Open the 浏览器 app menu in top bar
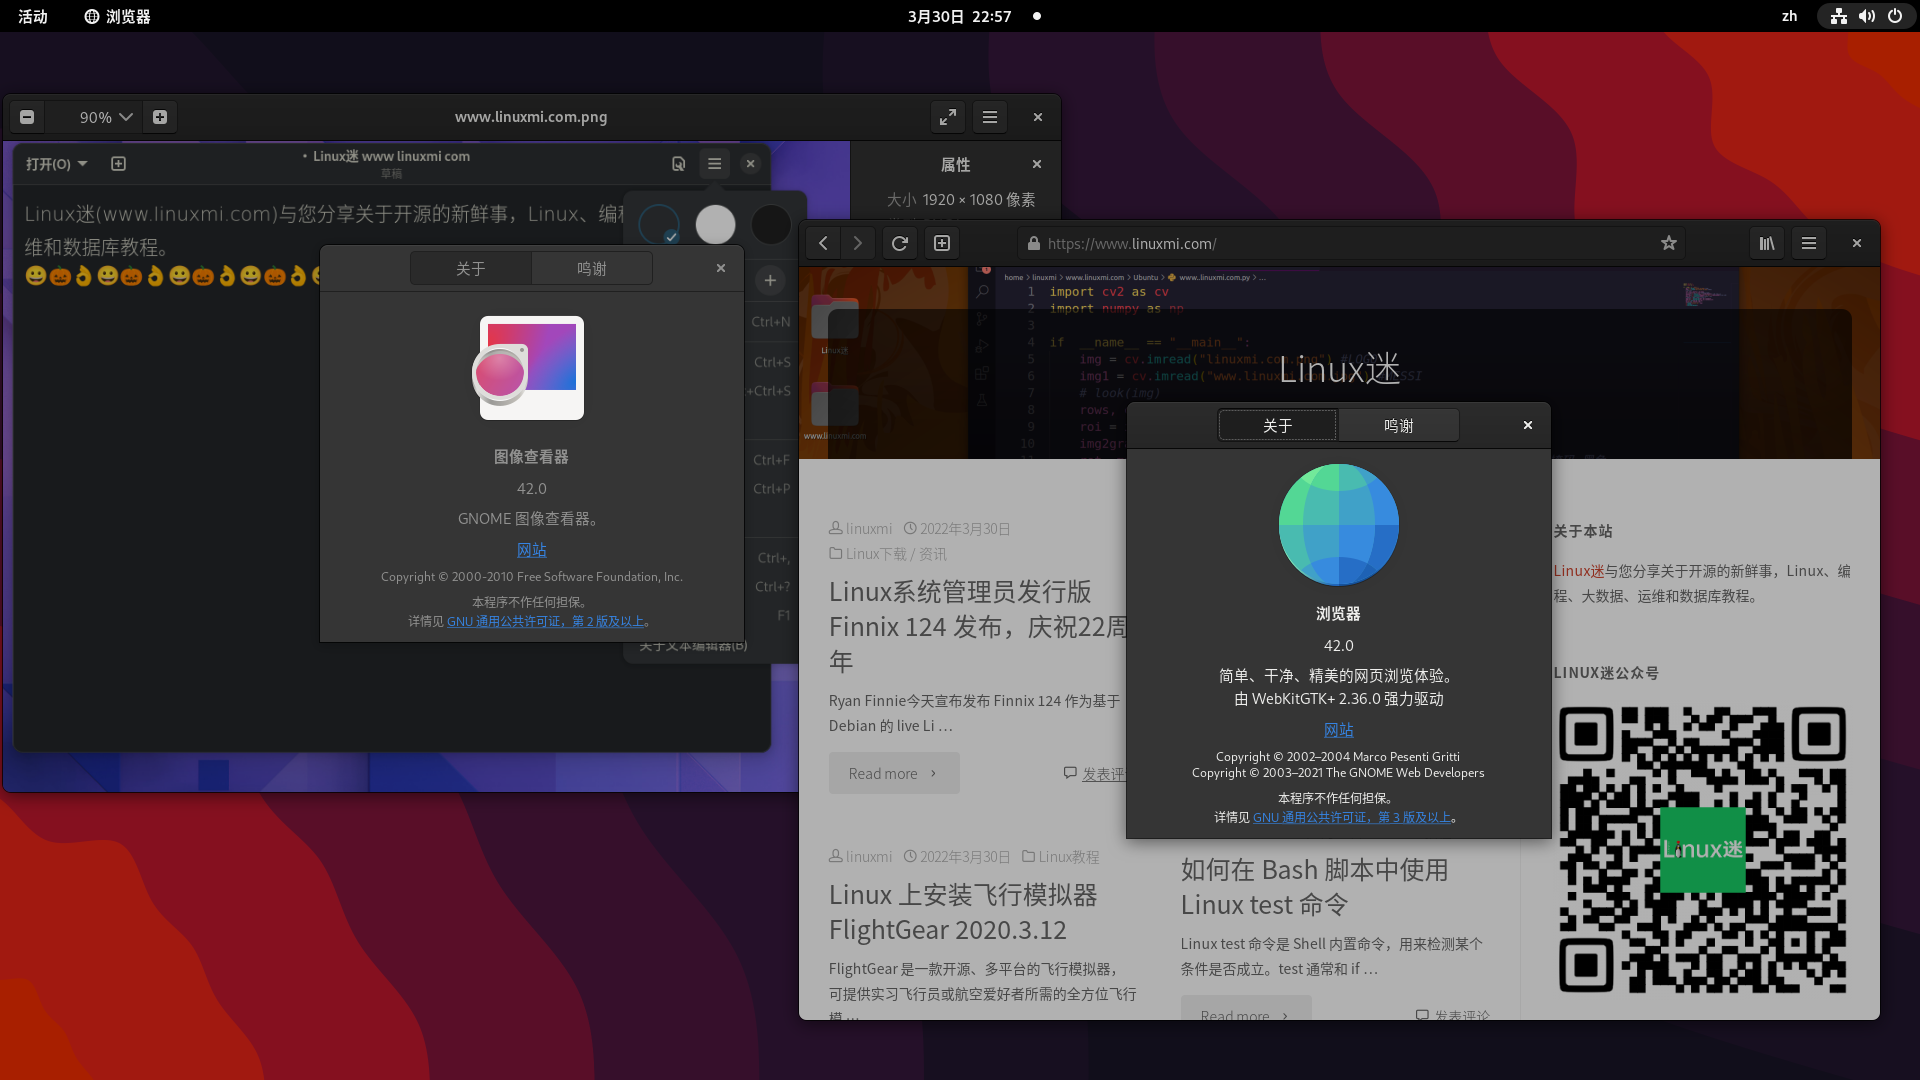1920x1080 pixels. pos(118,16)
